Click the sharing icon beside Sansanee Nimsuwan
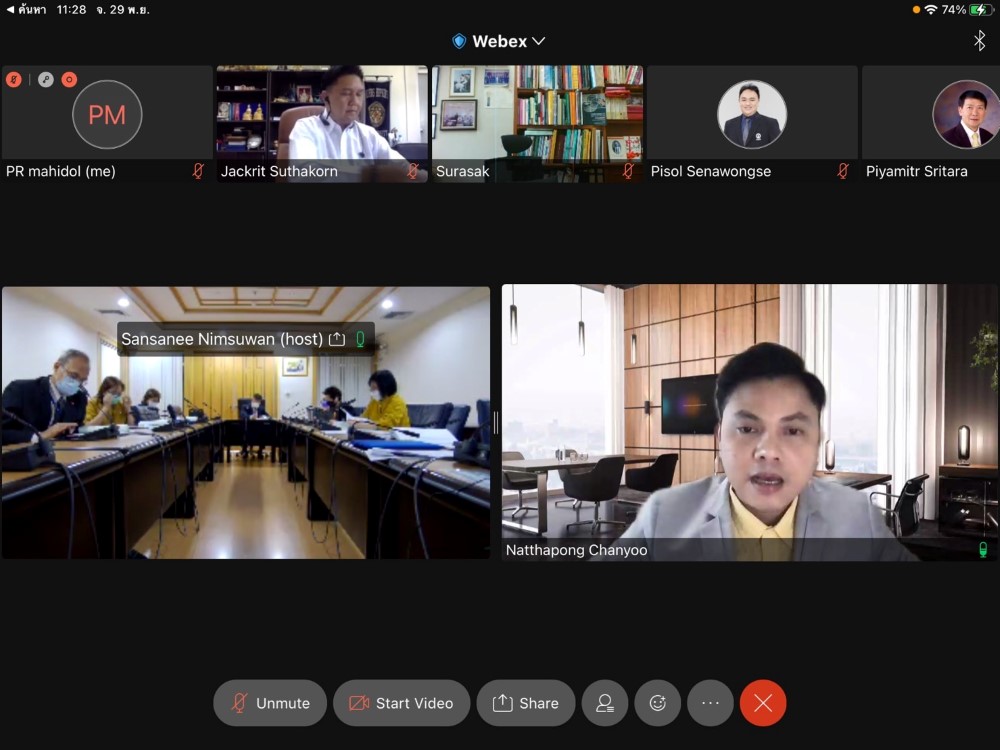This screenshot has width=1000, height=750. (337, 339)
